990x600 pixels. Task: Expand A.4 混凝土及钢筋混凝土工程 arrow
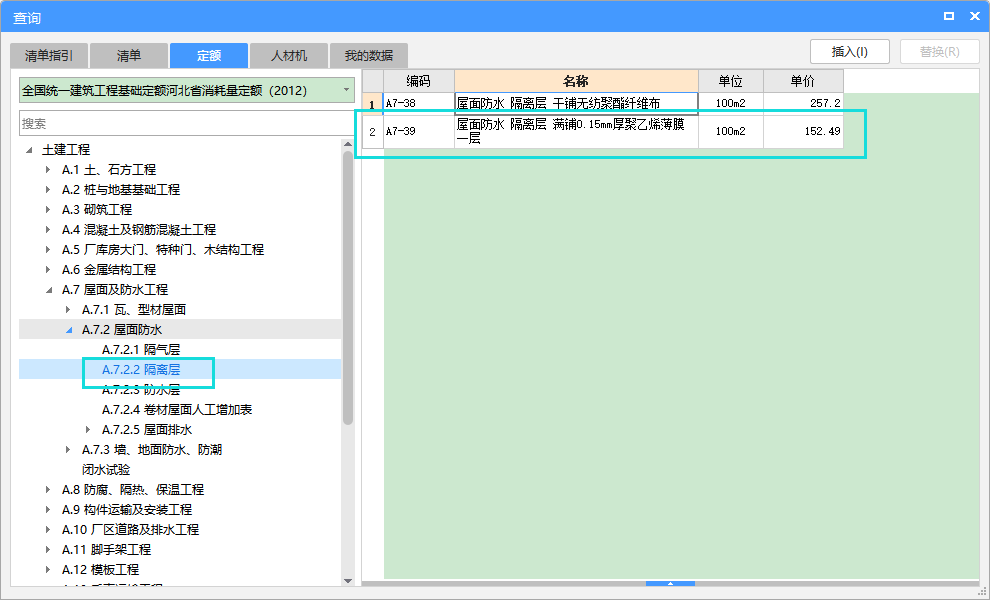click(48, 230)
